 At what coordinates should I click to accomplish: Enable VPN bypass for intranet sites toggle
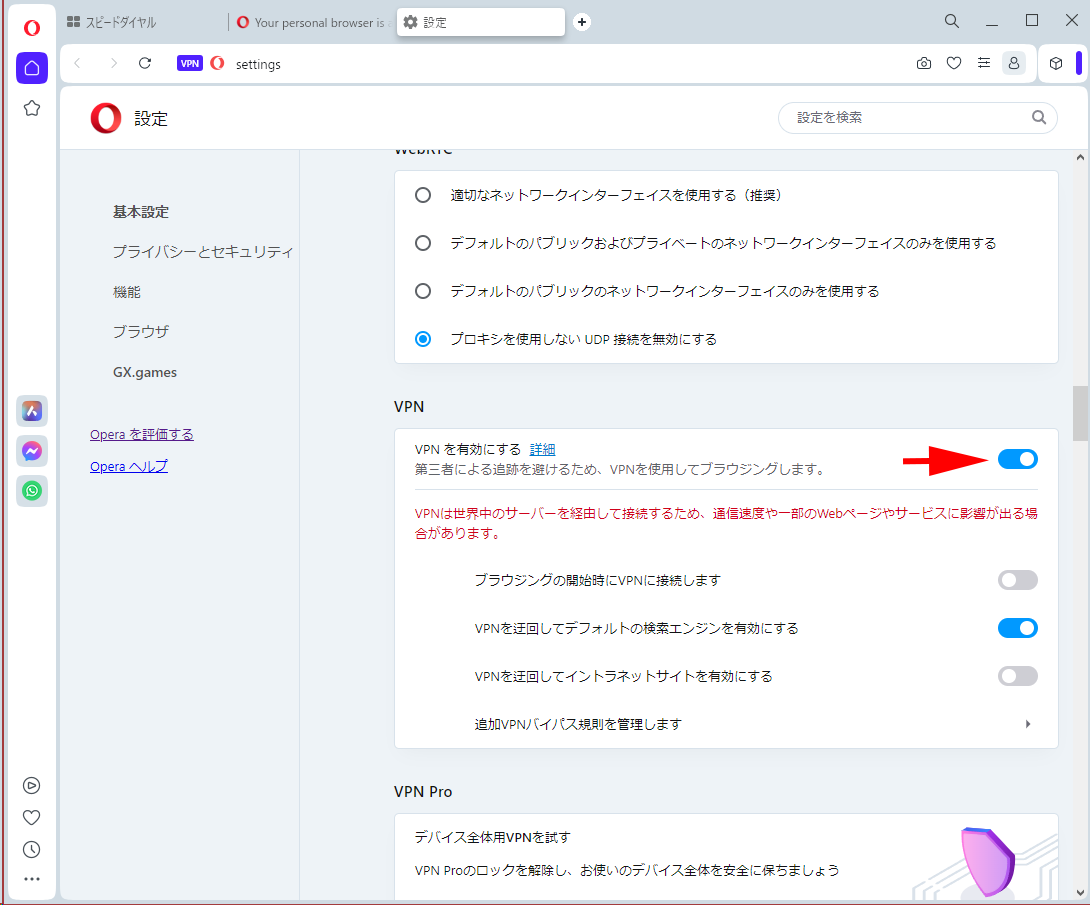tap(1017, 676)
